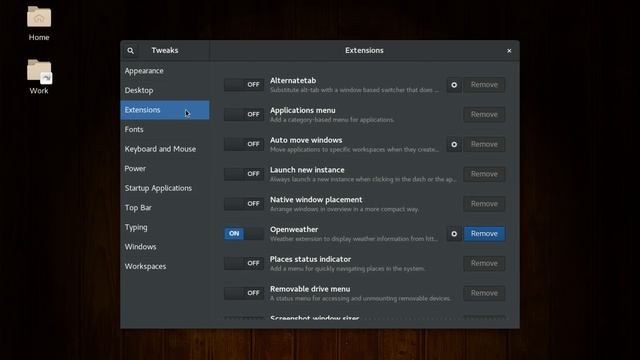Select the Extensions sidebar item
Viewport: 640px width, 360px height.
click(165, 110)
